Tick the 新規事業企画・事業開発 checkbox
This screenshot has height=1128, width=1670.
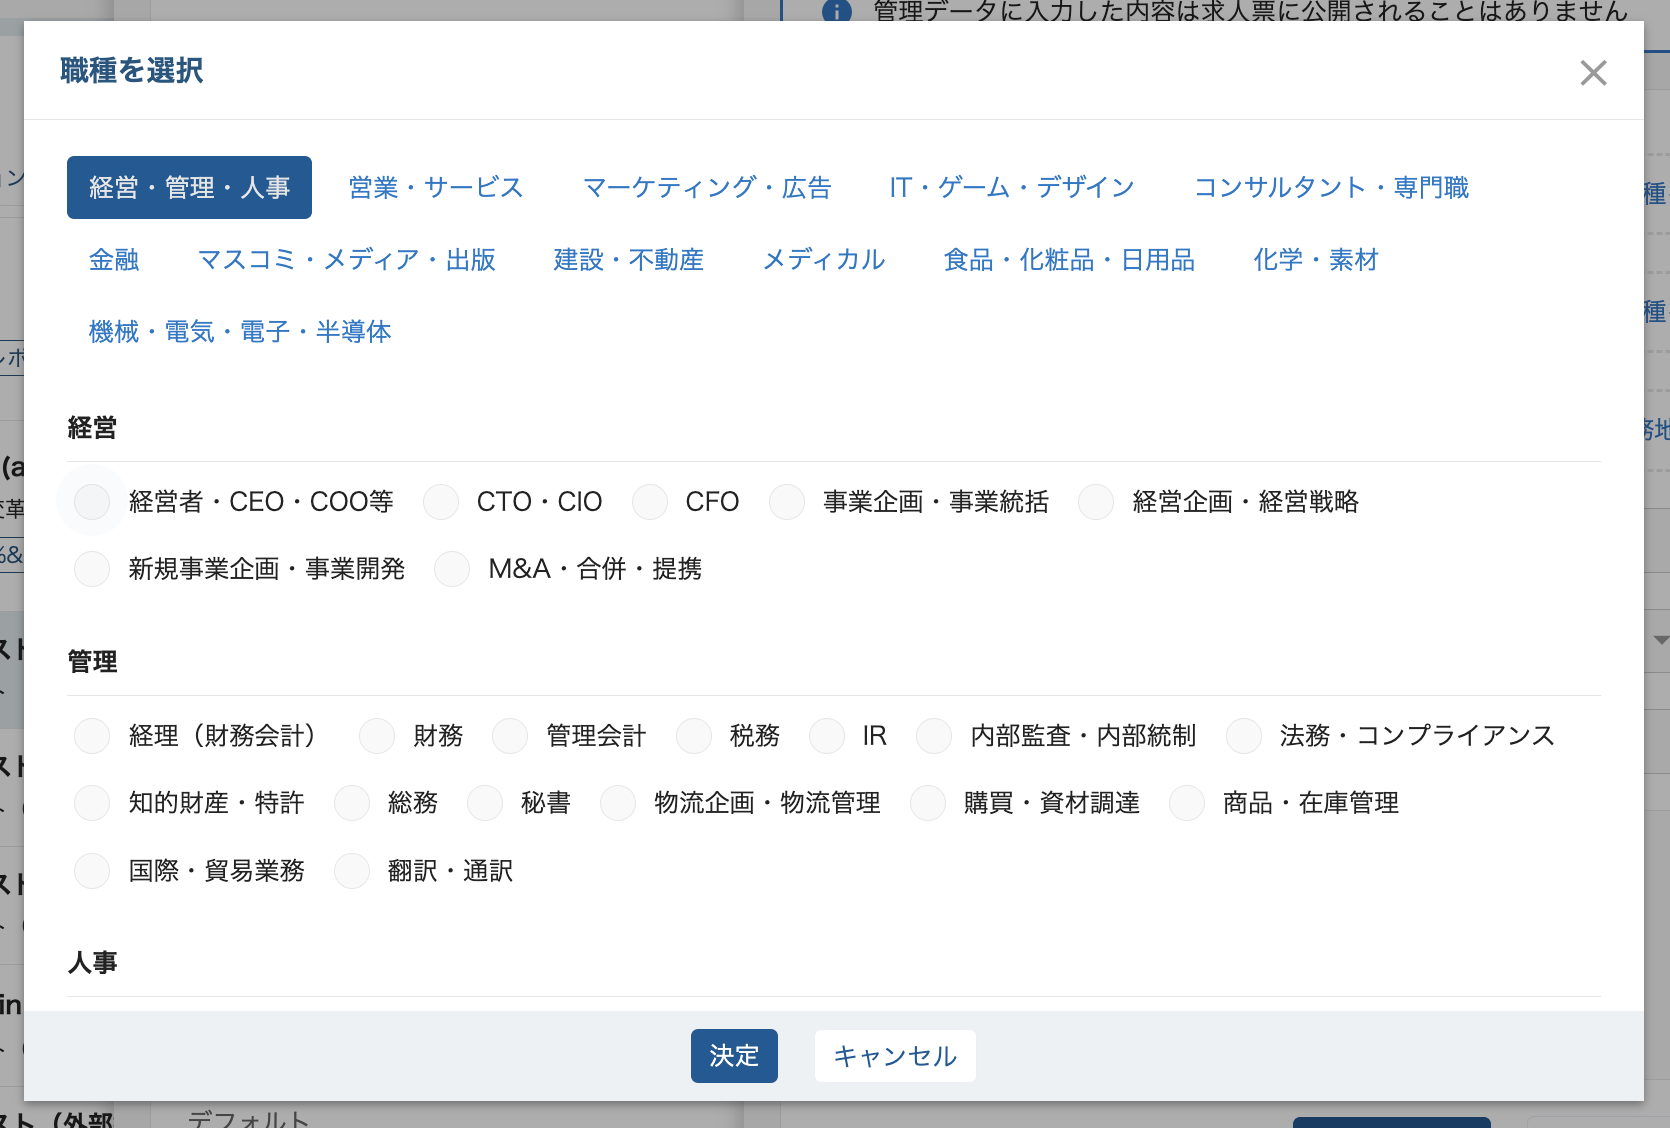point(92,569)
